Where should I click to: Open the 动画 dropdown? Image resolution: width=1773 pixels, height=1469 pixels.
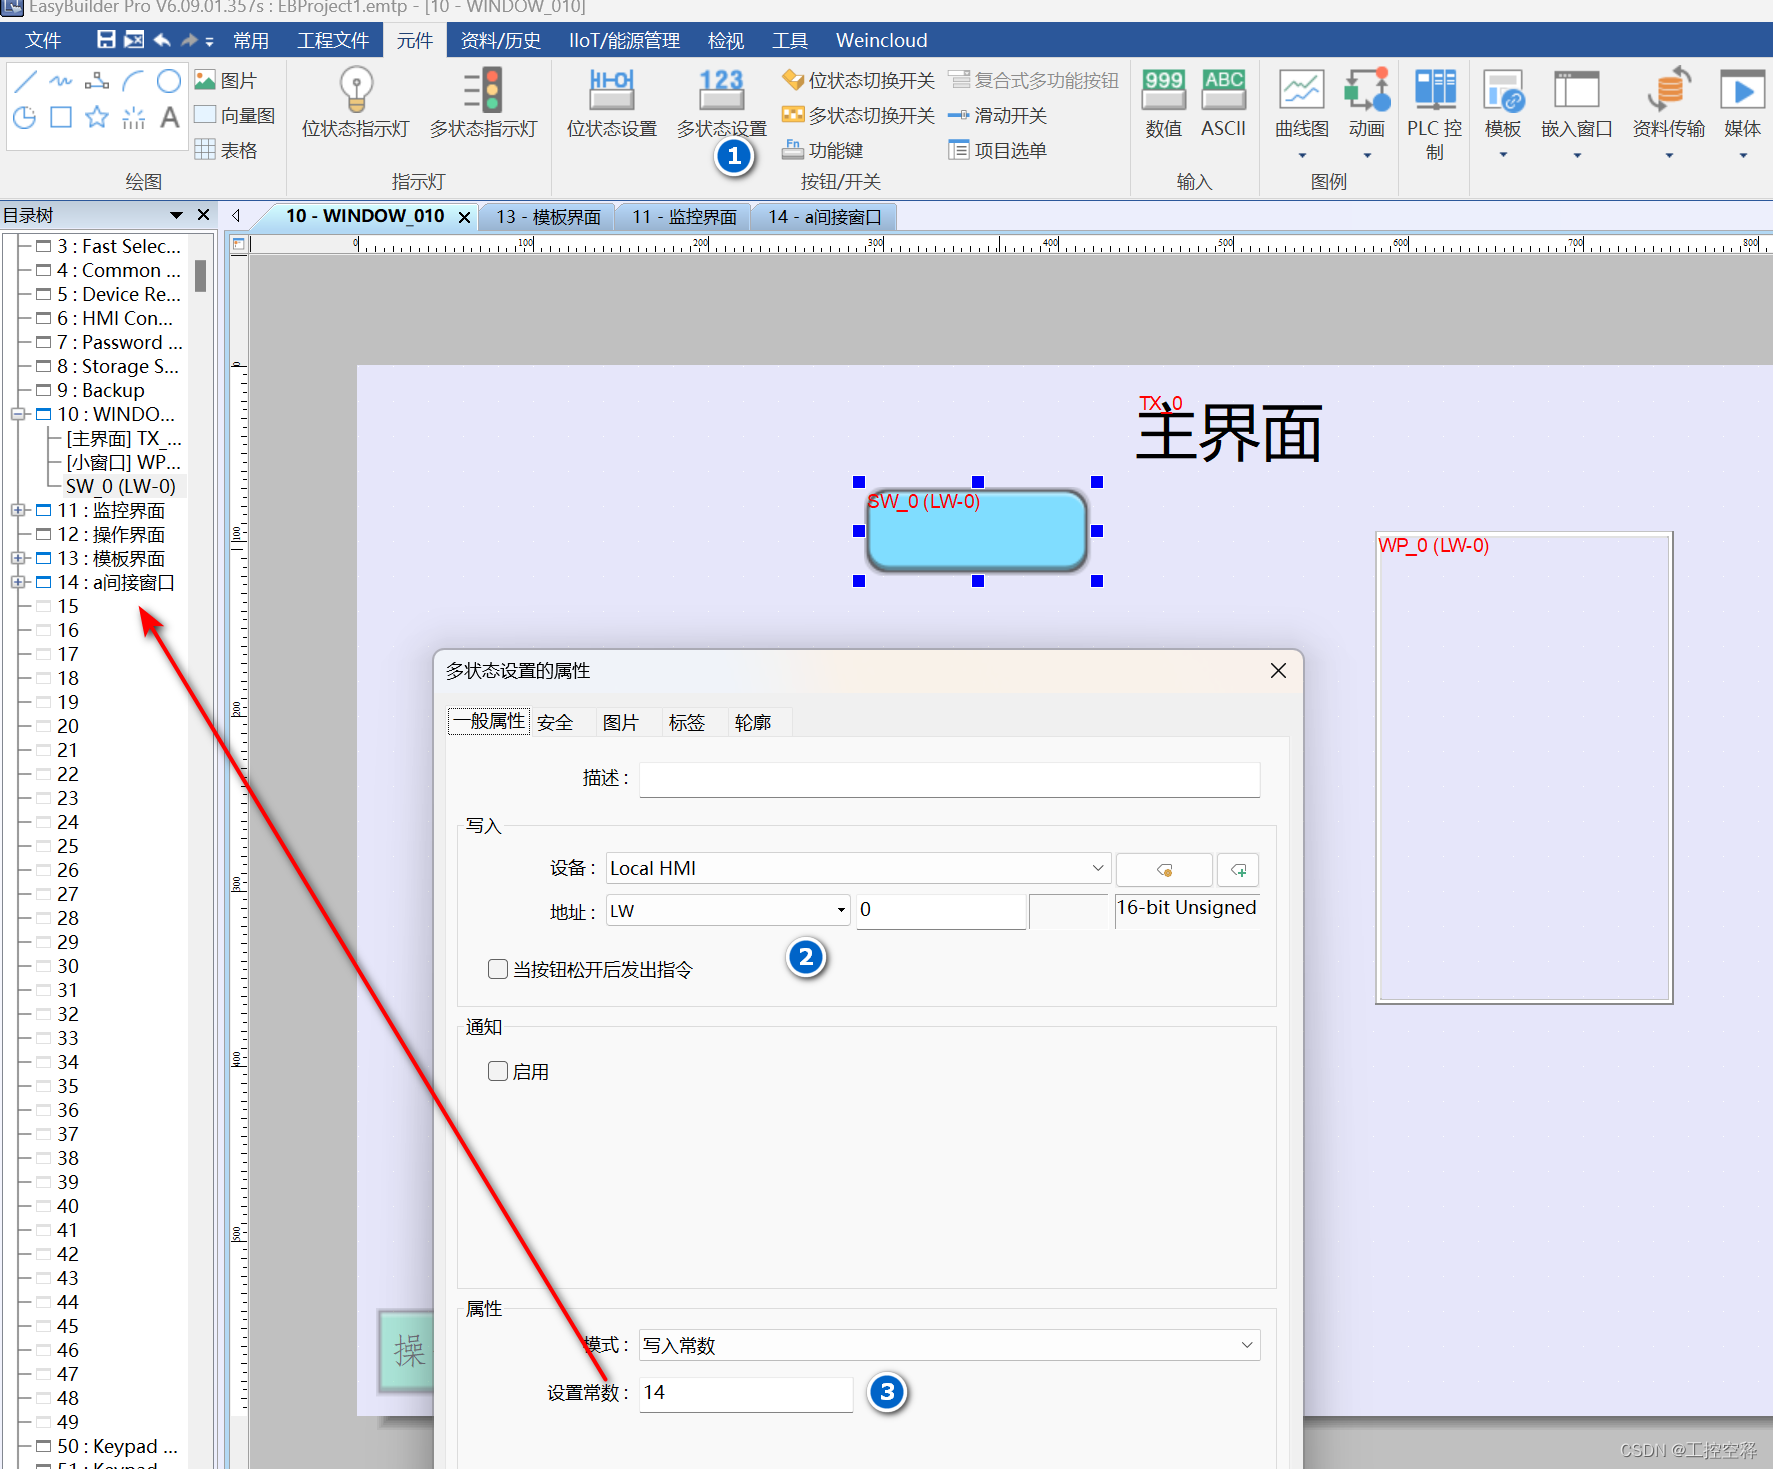click(1367, 154)
